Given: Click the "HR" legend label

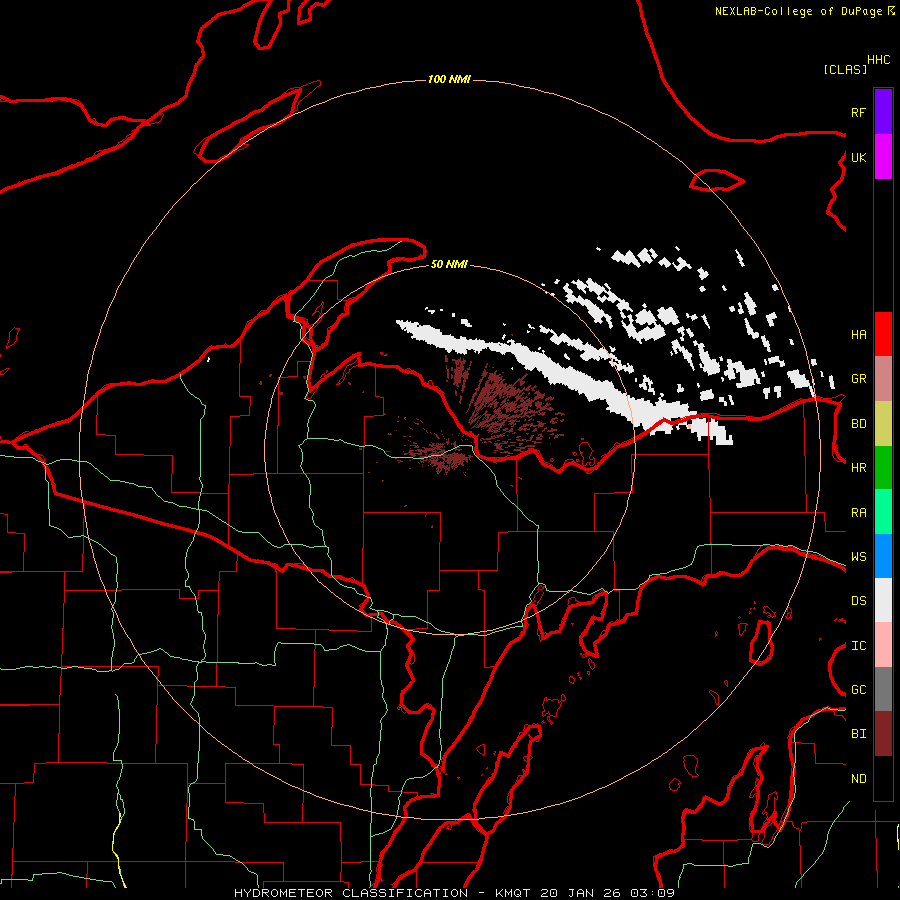Looking at the screenshot, I should coord(858,468).
